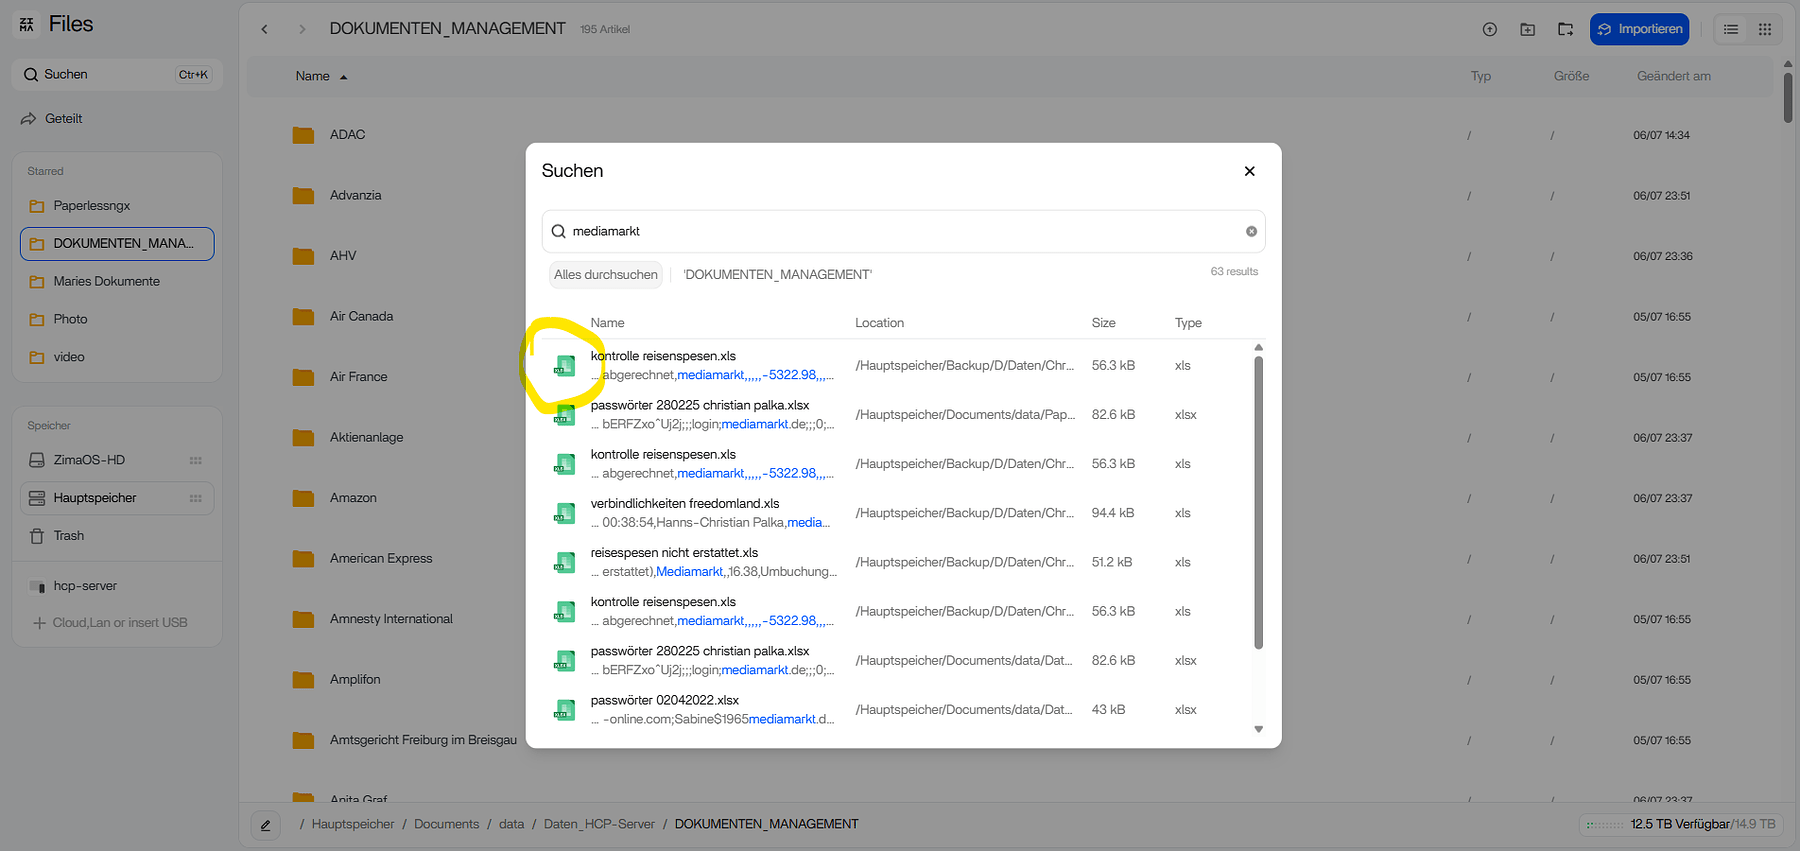Go to Documents in breadcrumb path
Screen dimensions: 1800x851
pos(446,825)
